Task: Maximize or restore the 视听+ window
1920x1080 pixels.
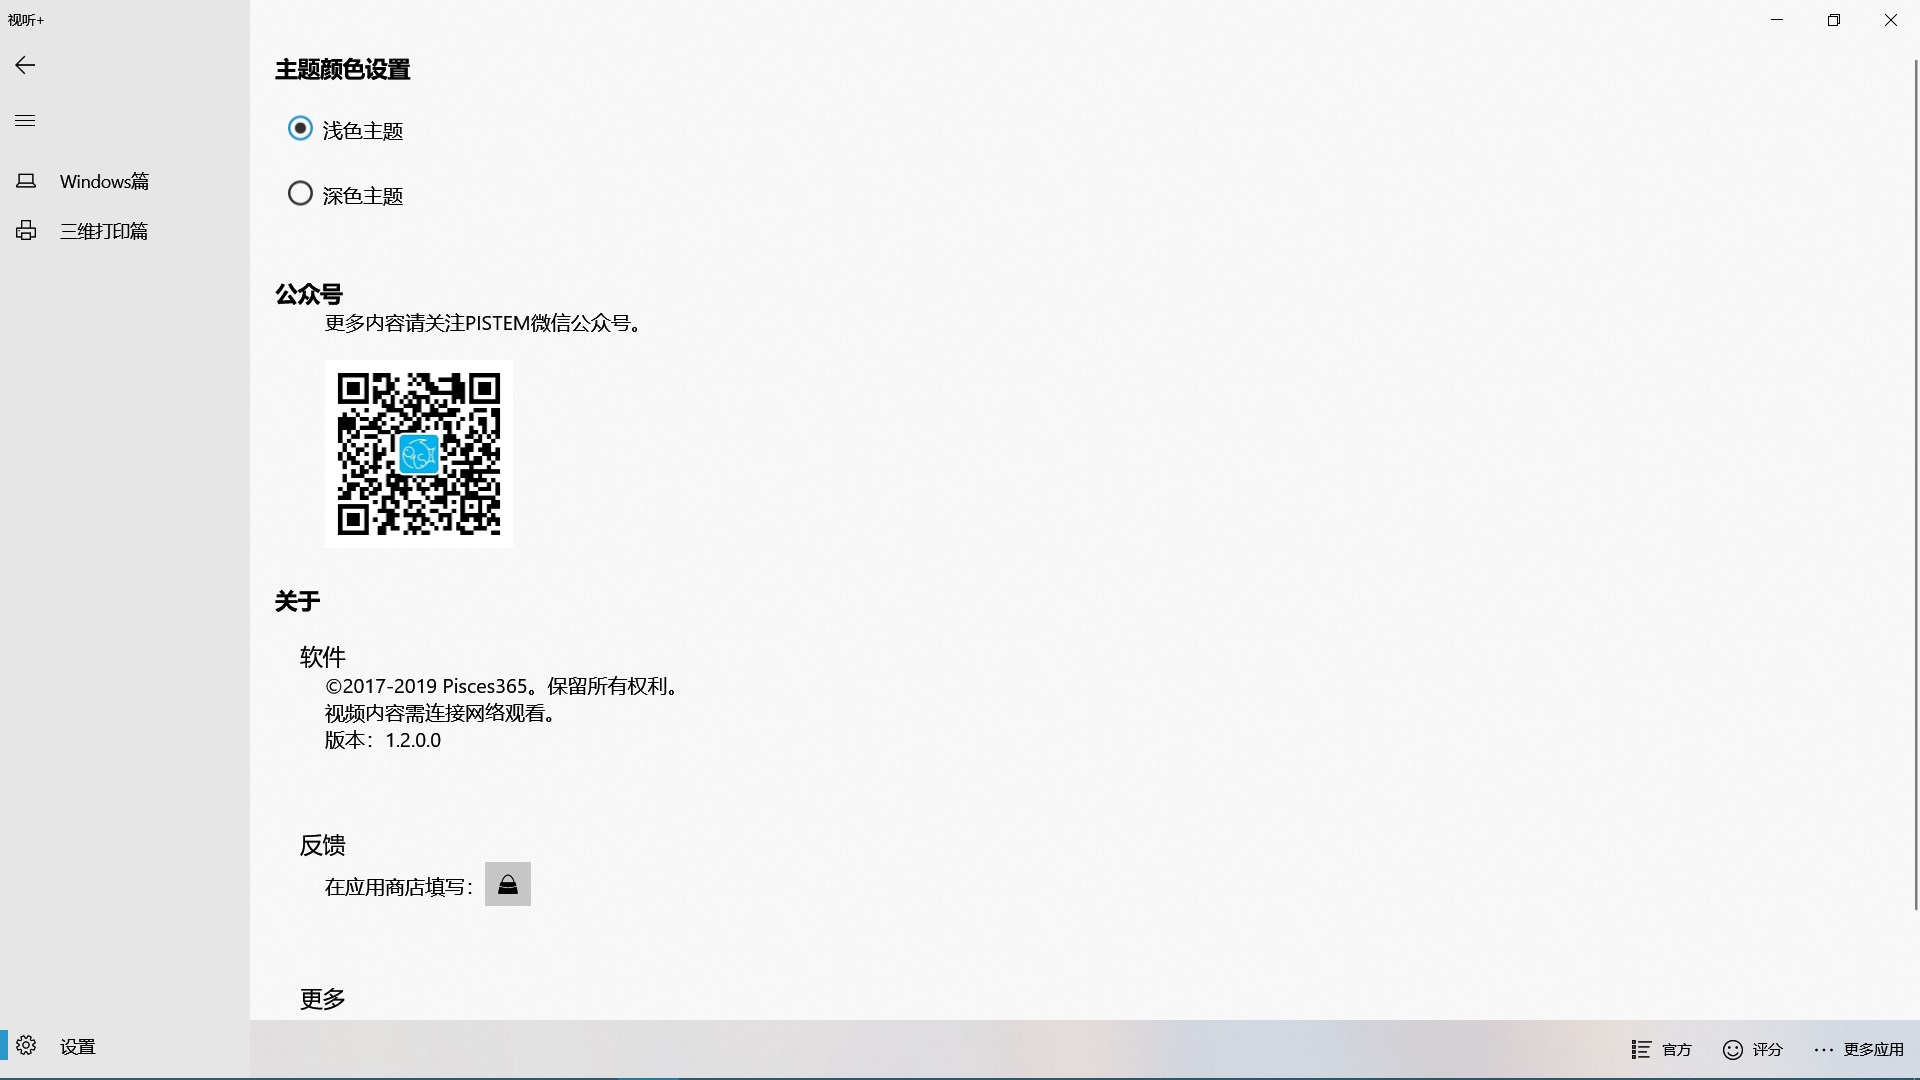Action: (x=1833, y=20)
